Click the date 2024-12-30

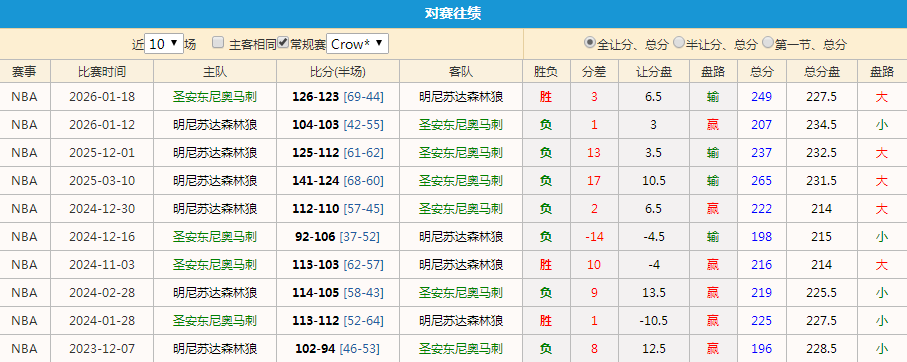102,208
